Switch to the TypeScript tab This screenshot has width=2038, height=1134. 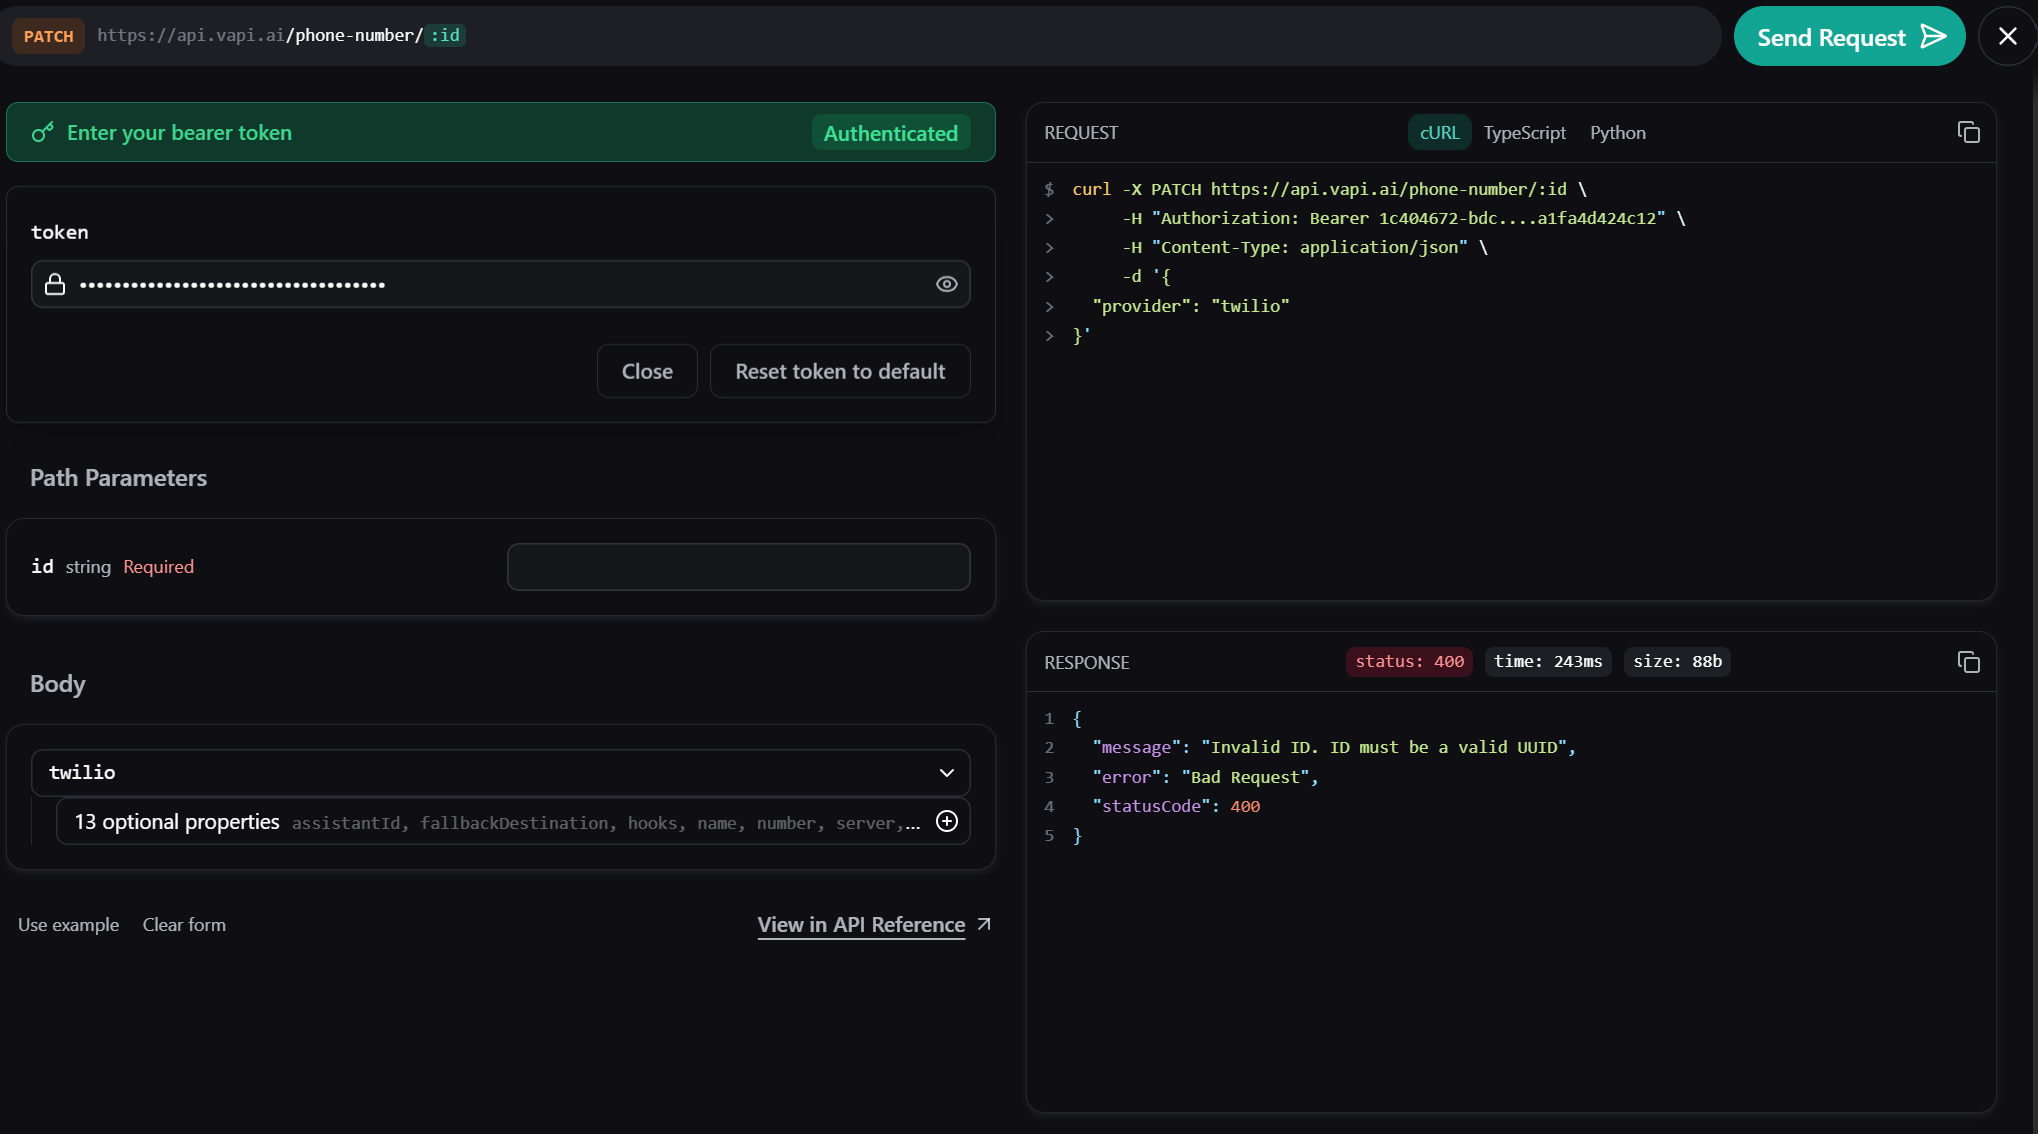point(1524,132)
